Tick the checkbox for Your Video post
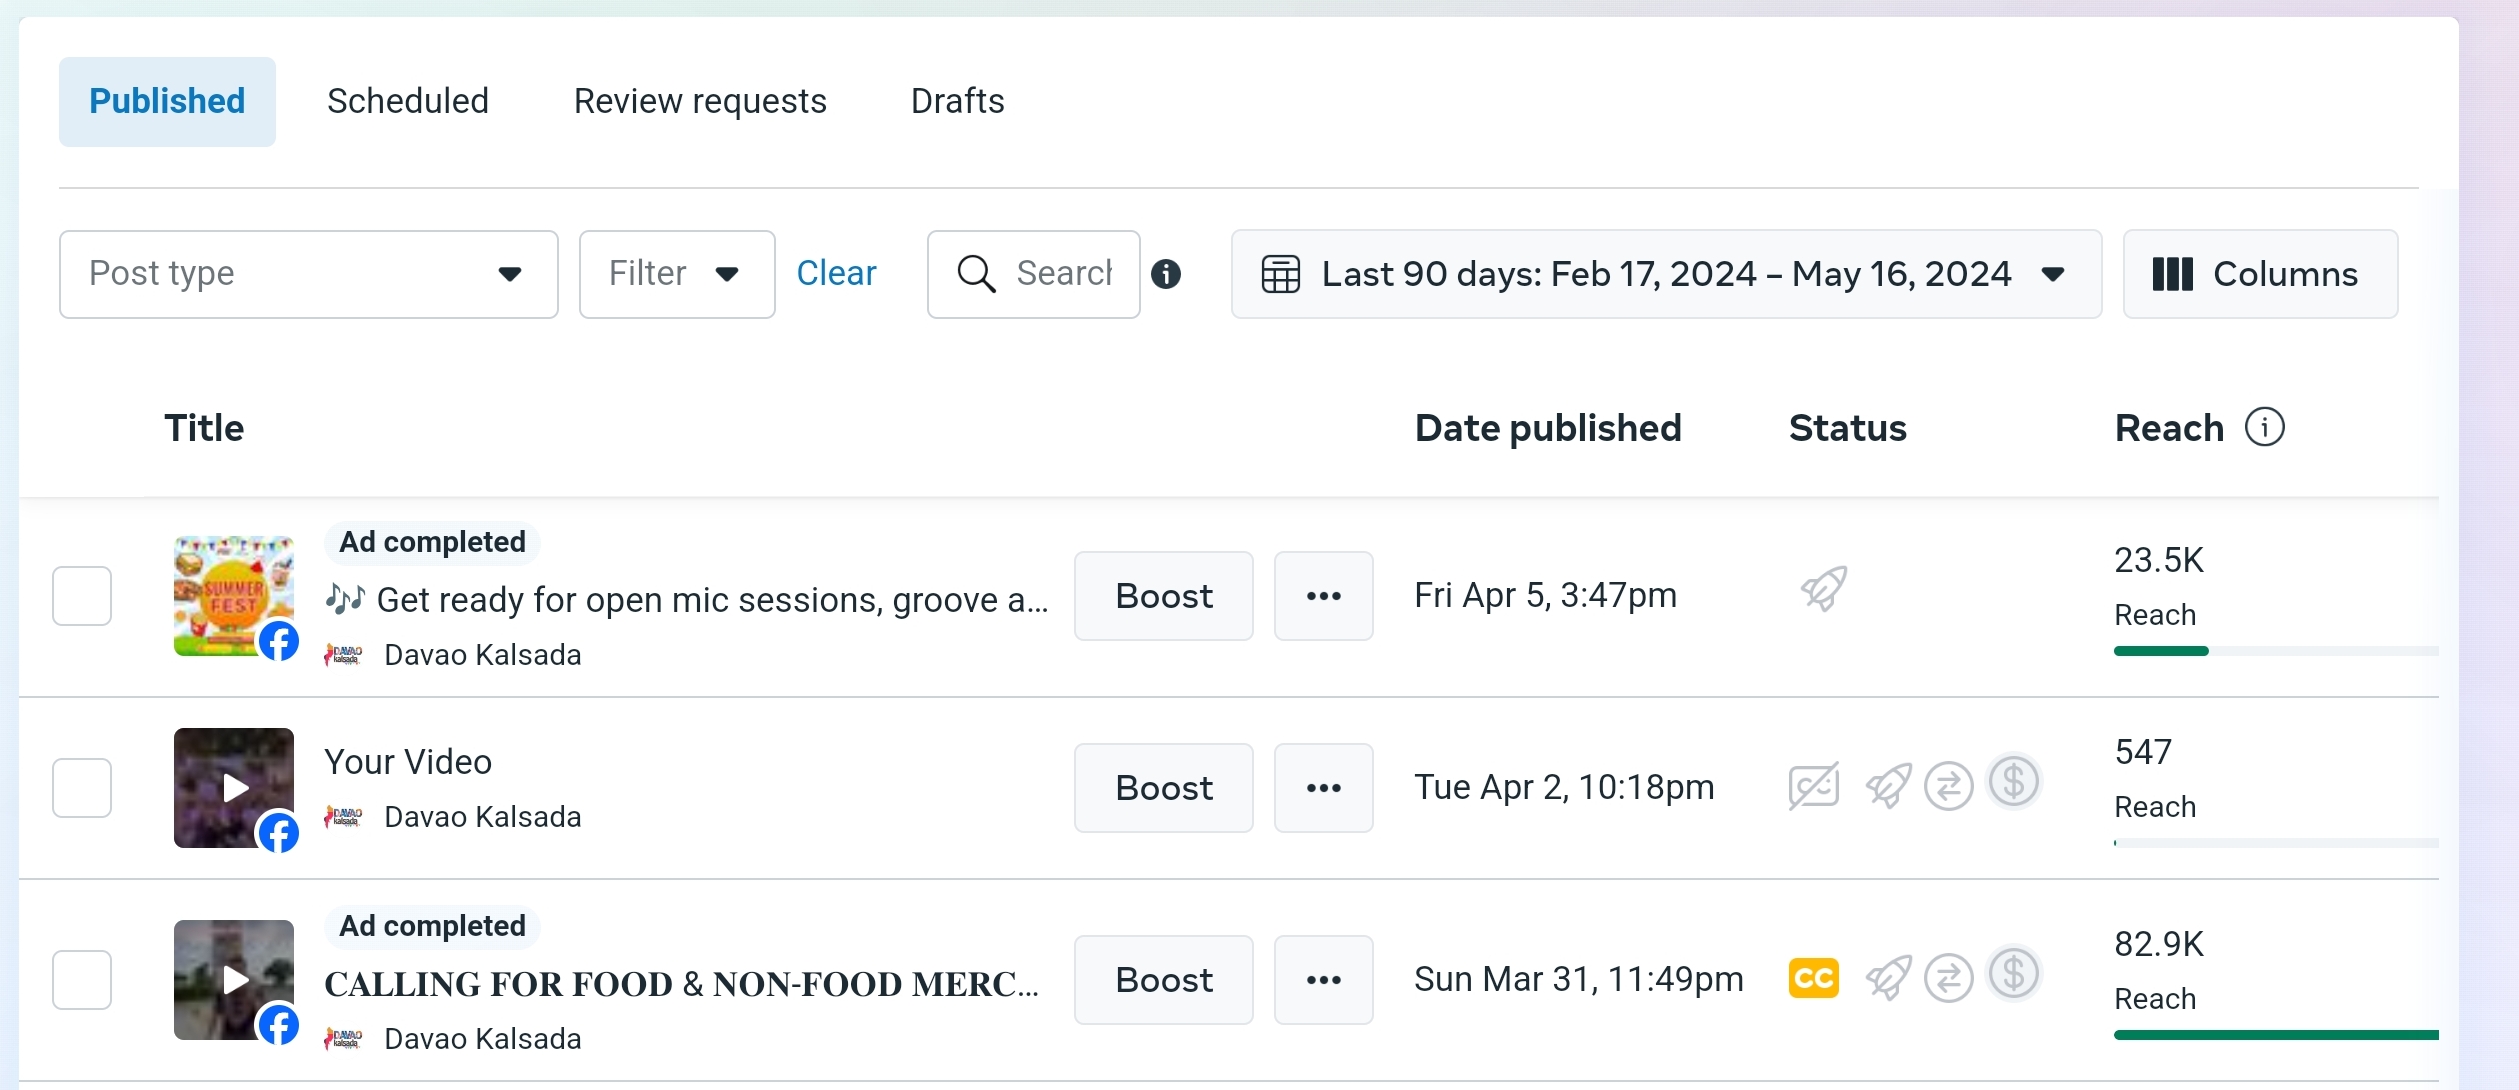Image resolution: width=2519 pixels, height=1090 pixels. [82, 788]
